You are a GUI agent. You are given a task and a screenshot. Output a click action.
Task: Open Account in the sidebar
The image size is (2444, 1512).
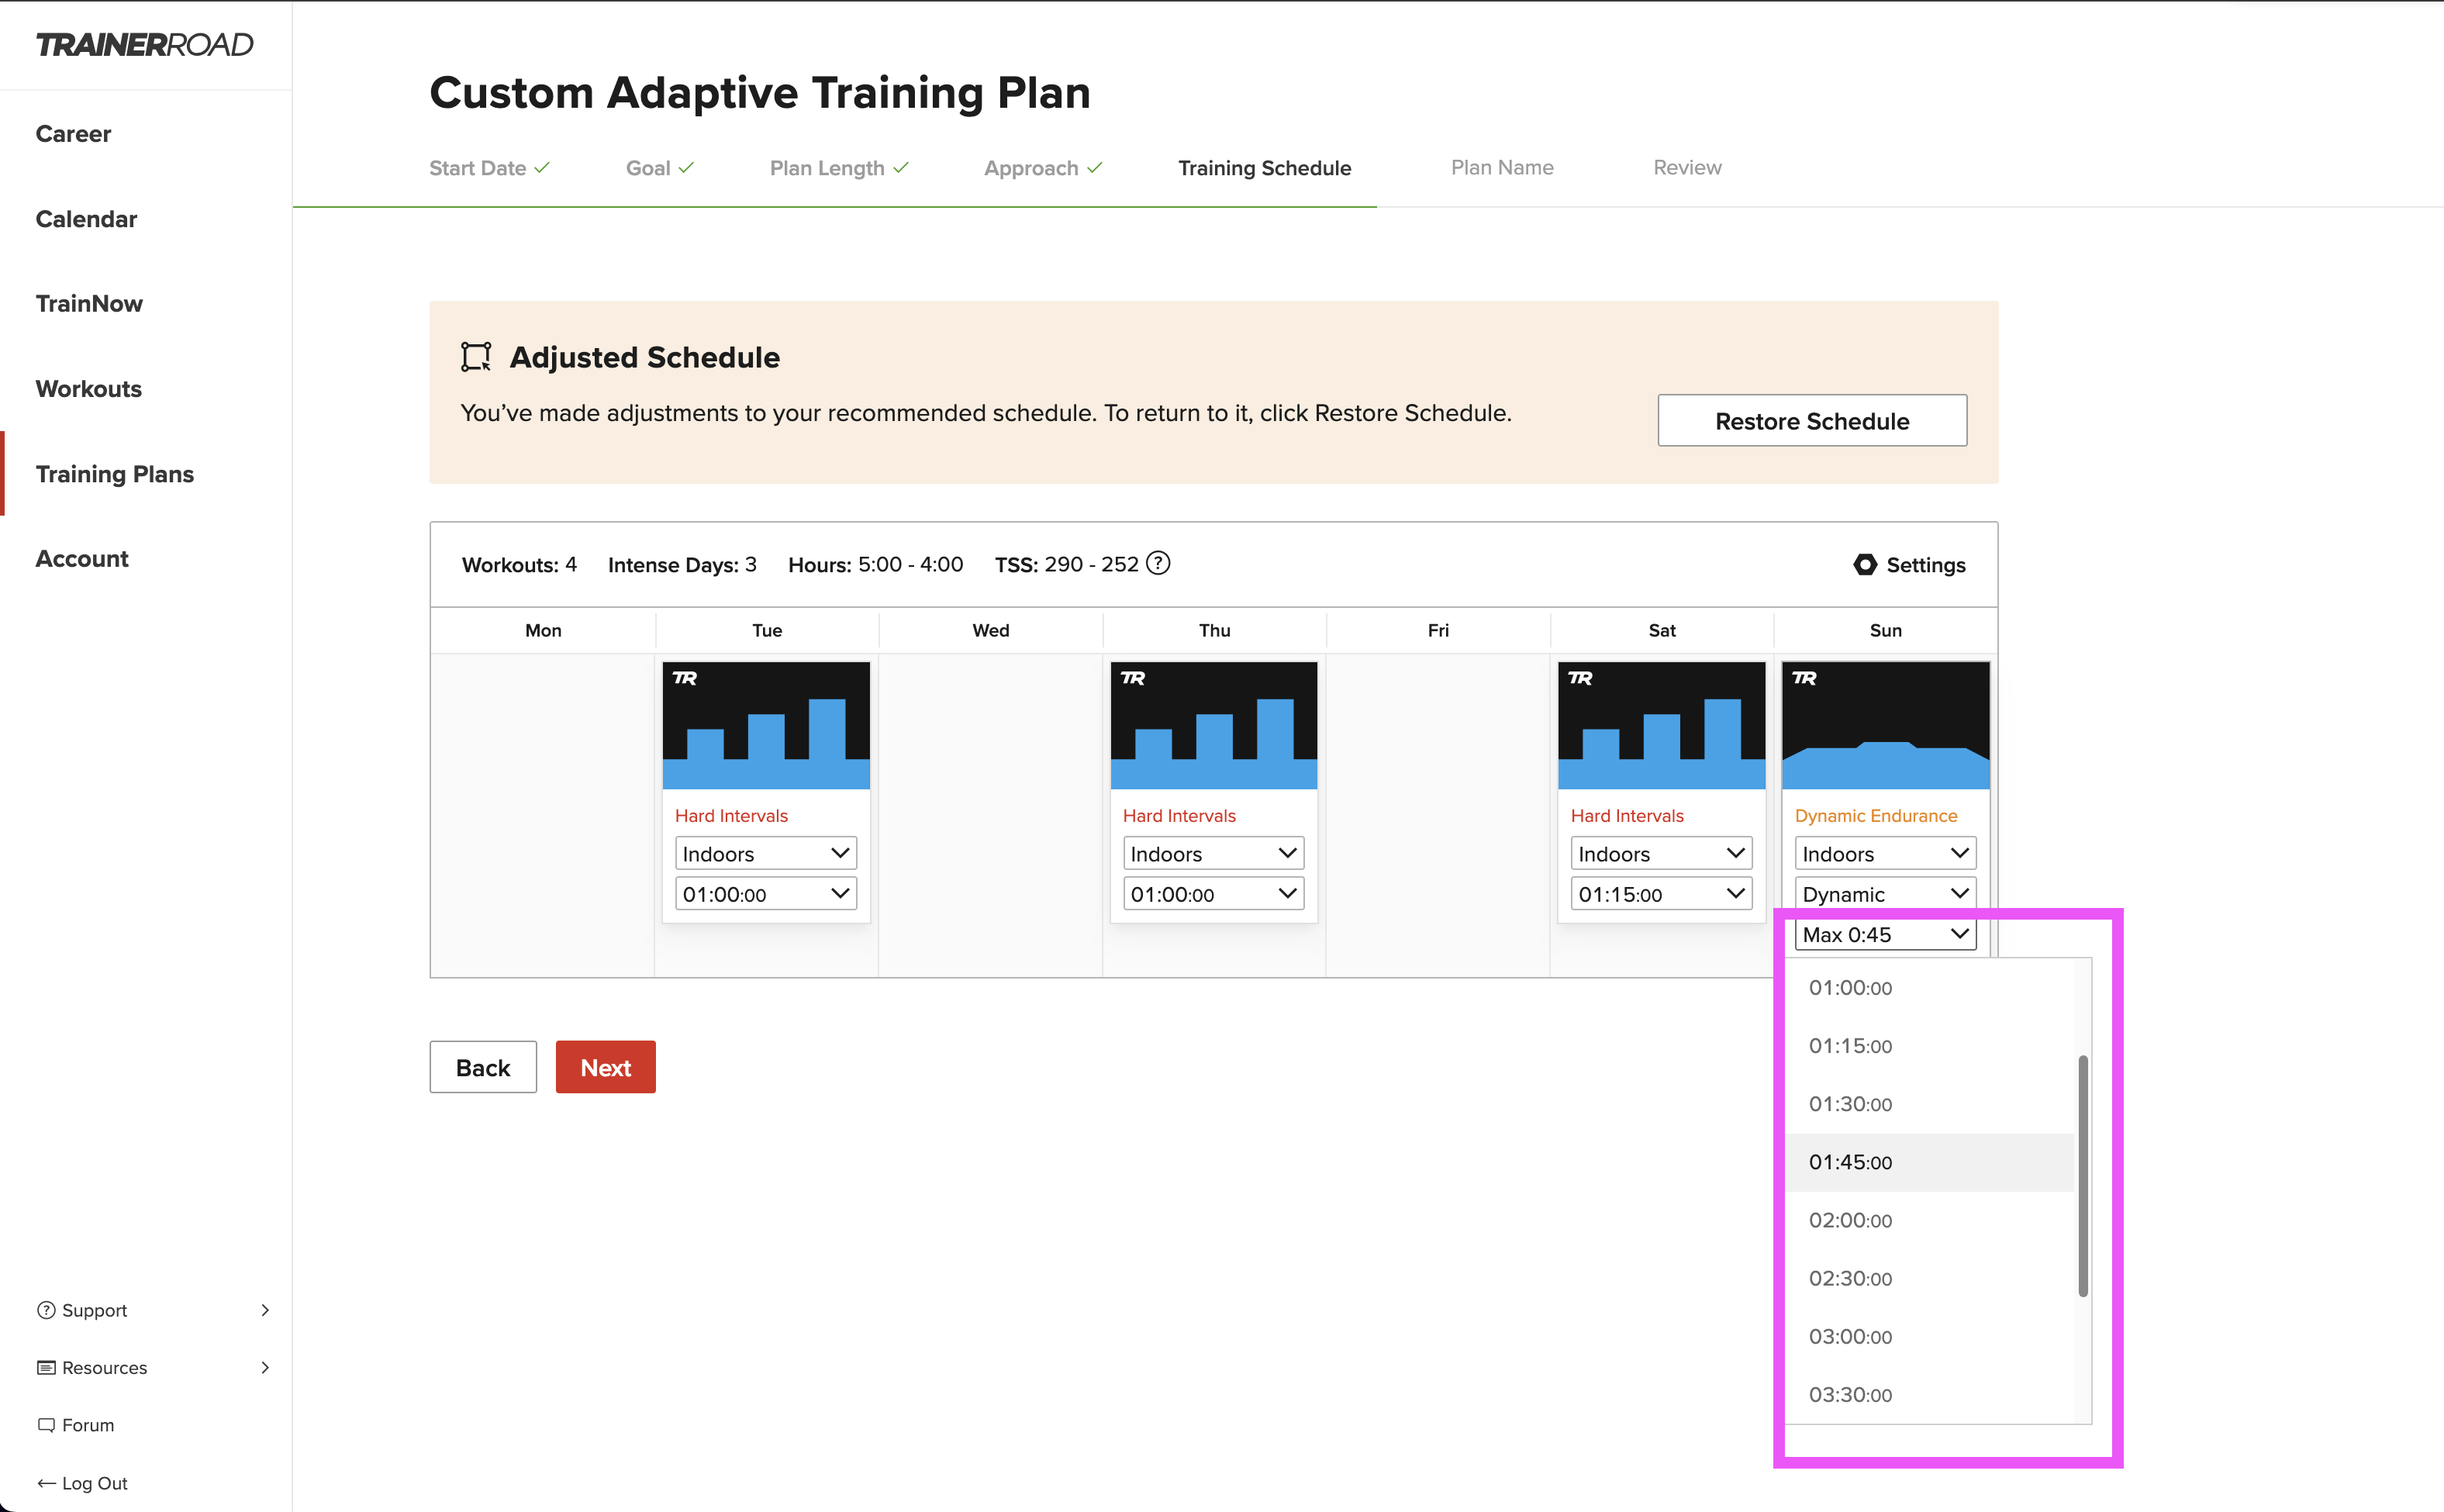coord(82,559)
